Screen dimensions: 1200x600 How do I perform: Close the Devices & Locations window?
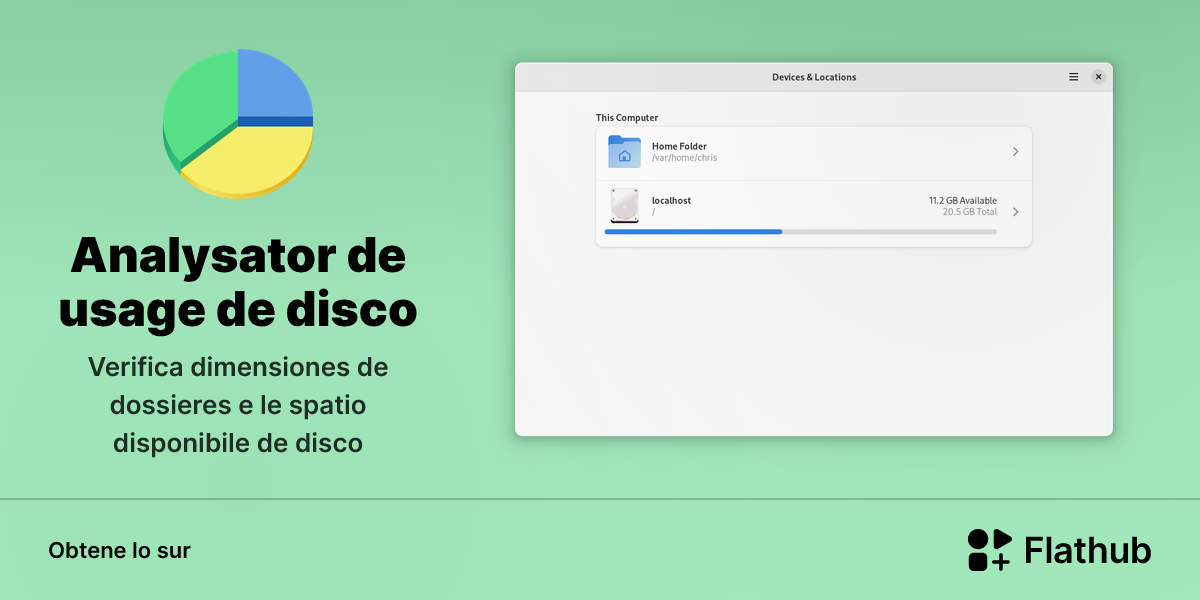coord(1098,77)
